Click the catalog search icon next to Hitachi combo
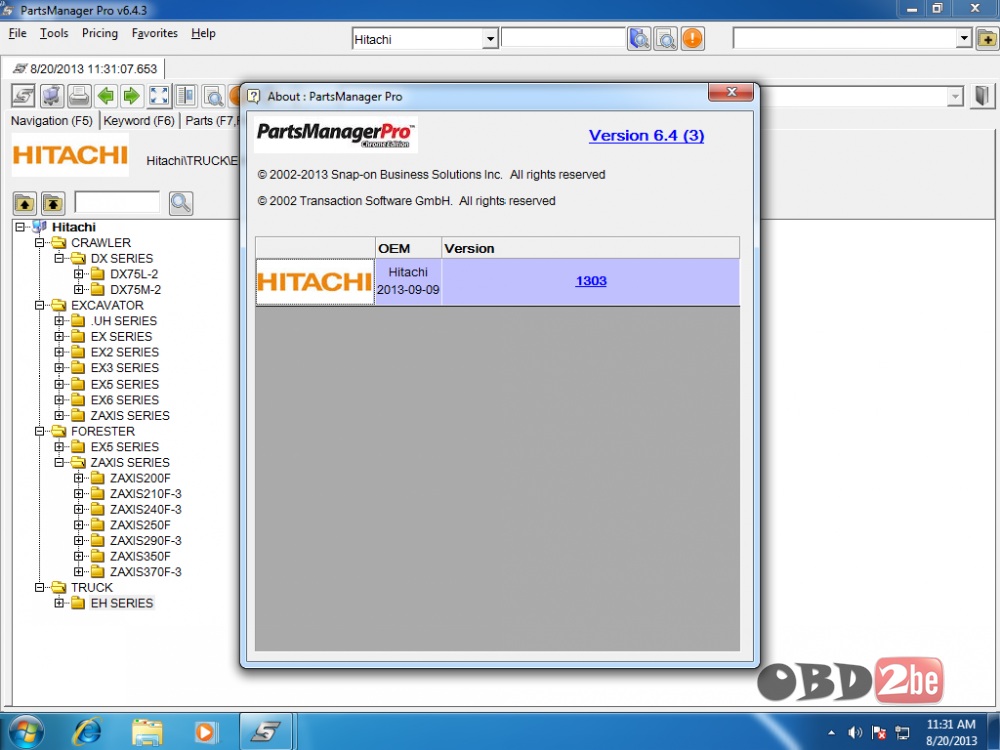This screenshot has width=1000, height=750. (x=639, y=39)
